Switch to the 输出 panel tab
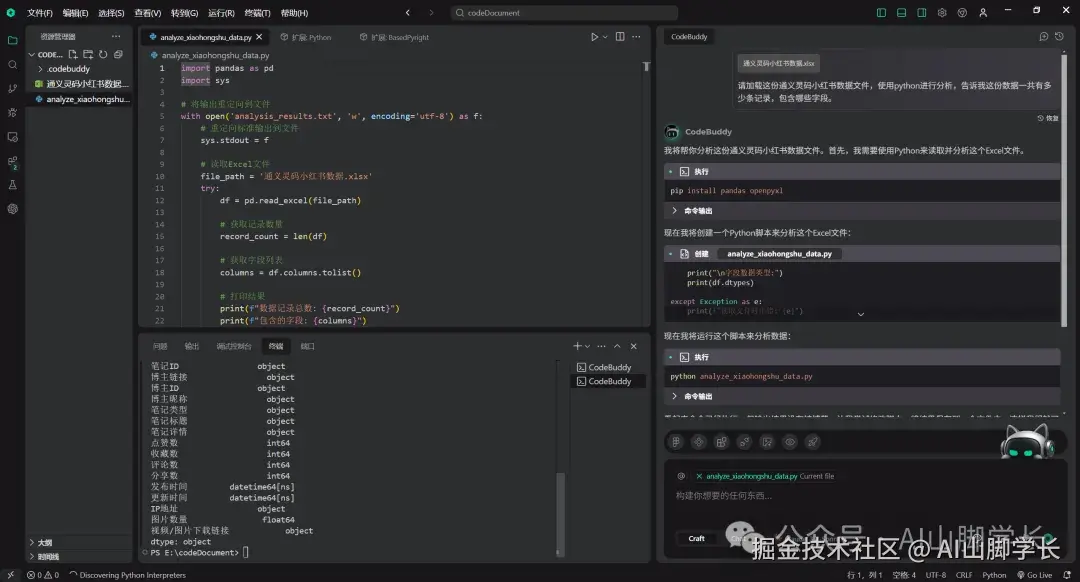1080x582 pixels. 191,346
